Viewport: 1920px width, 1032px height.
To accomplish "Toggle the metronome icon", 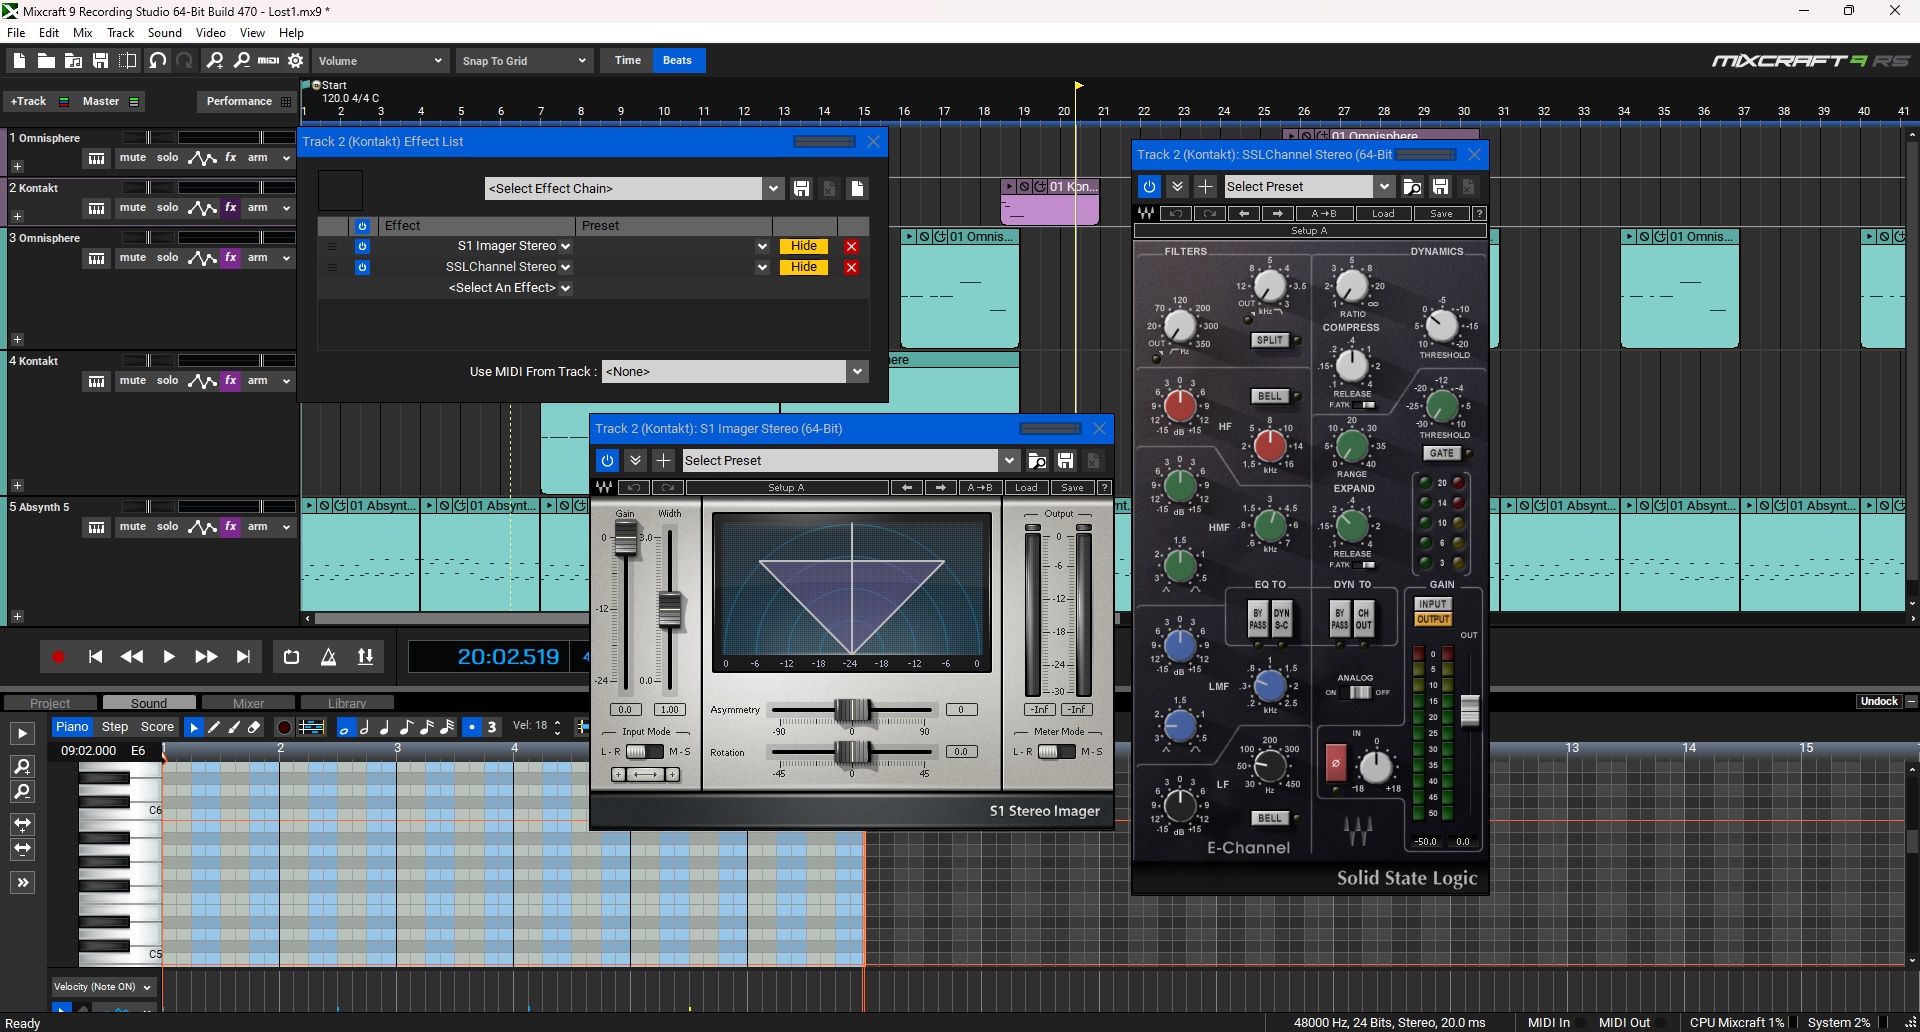I will click(x=328, y=657).
